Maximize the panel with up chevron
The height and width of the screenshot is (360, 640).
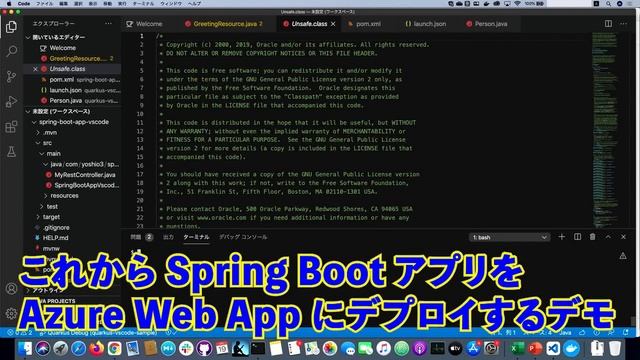[608, 237]
